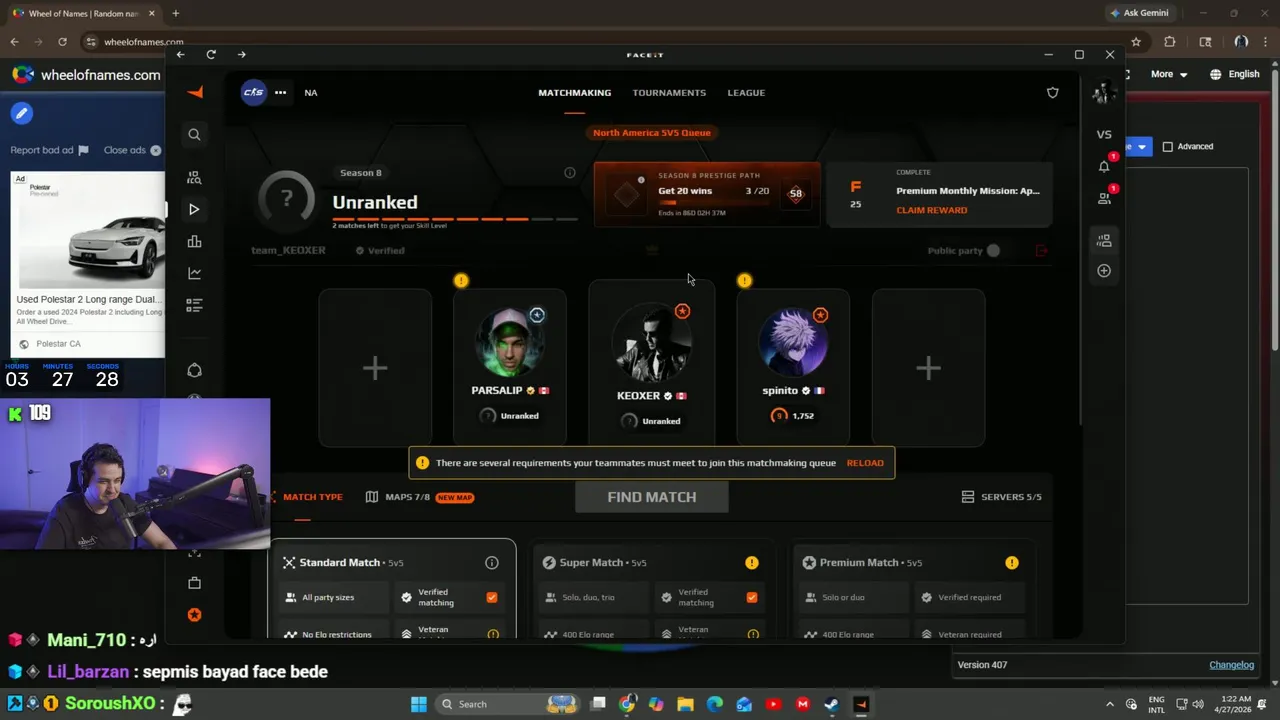This screenshot has height=720, width=1280.
Task: Open the user profile avatar in FACEIT
Action: 1104,93
